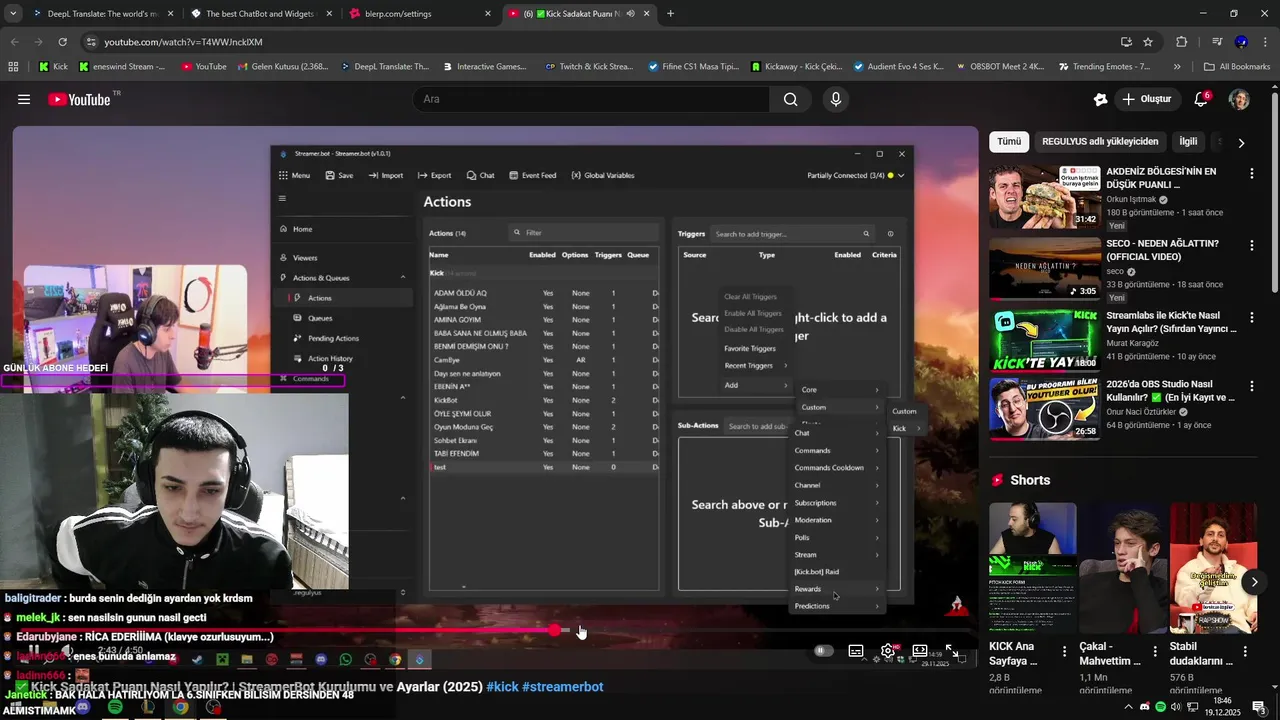
Task: Click the Oluştur create button
Action: [1146, 99]
